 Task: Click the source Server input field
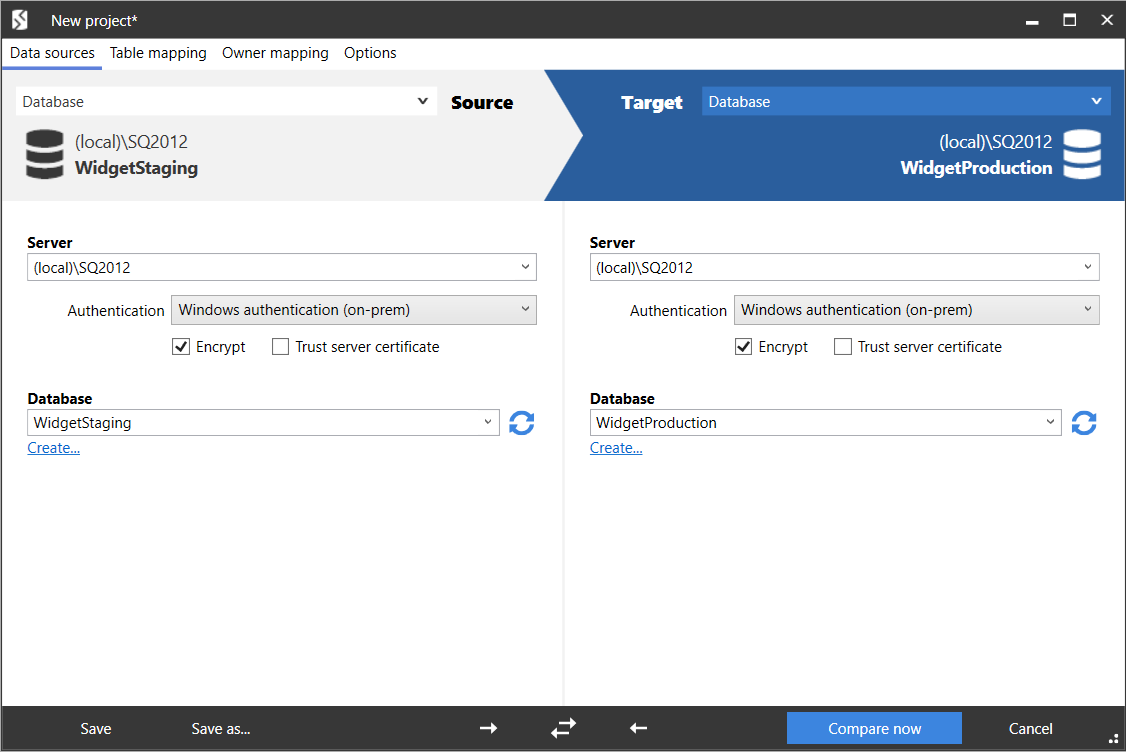pyautogui.click(x=270, y=267)
